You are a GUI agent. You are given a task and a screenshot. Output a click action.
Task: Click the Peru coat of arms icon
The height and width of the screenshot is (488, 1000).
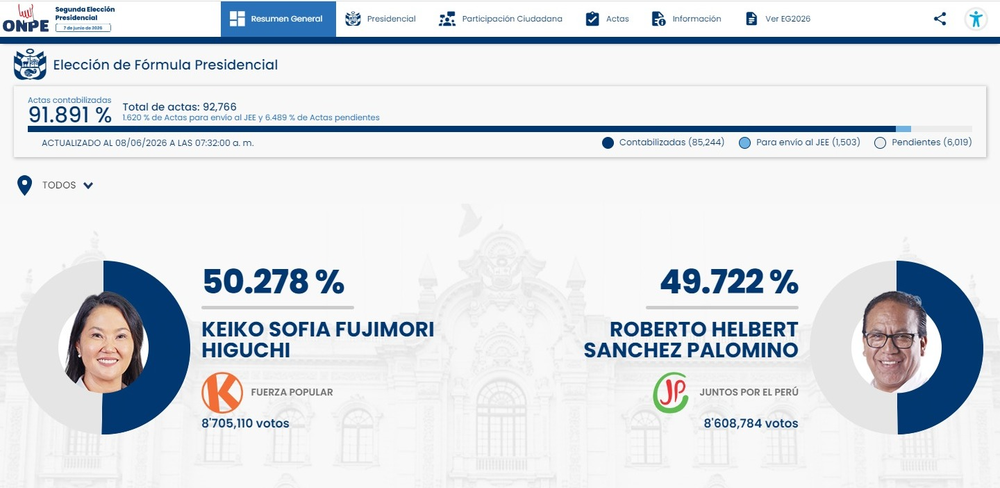coord(30,64)
